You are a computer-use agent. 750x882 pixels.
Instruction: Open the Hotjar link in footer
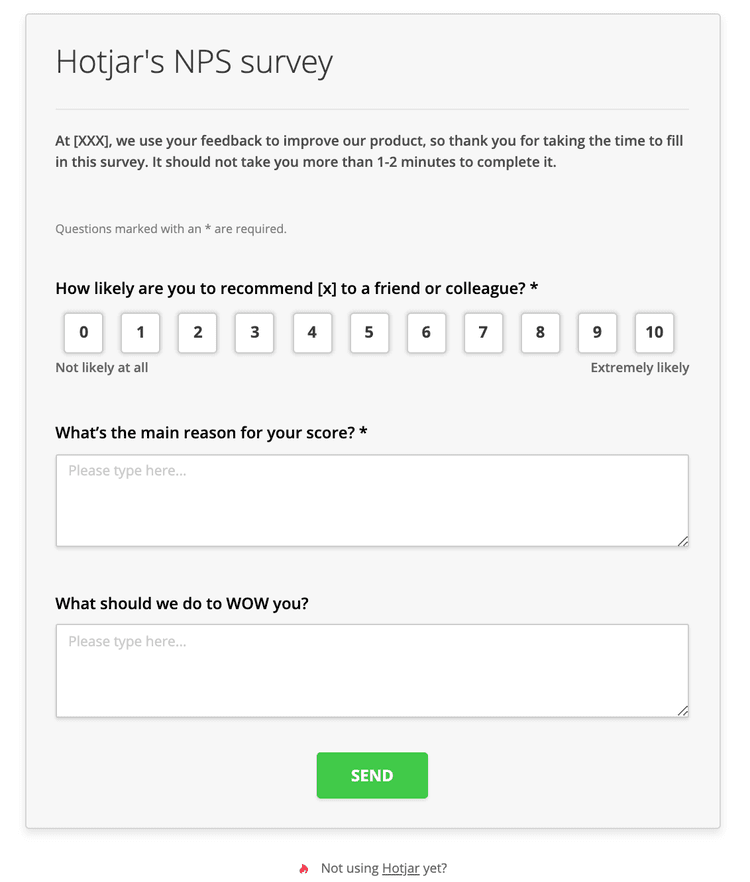coord(400,868)
